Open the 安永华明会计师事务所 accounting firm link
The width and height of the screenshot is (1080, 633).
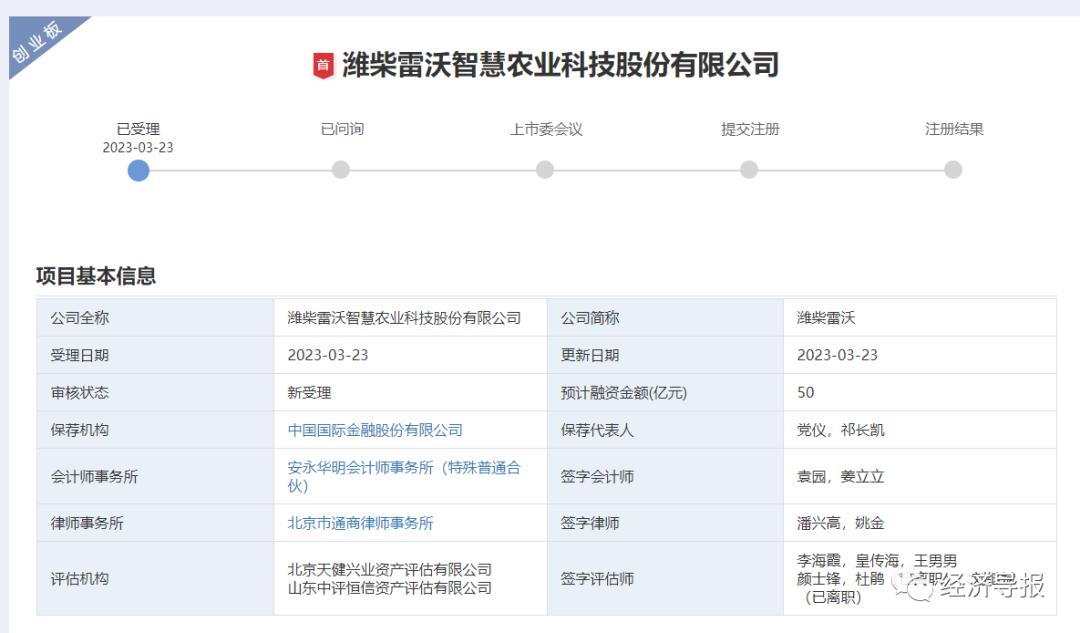point(404,477)
